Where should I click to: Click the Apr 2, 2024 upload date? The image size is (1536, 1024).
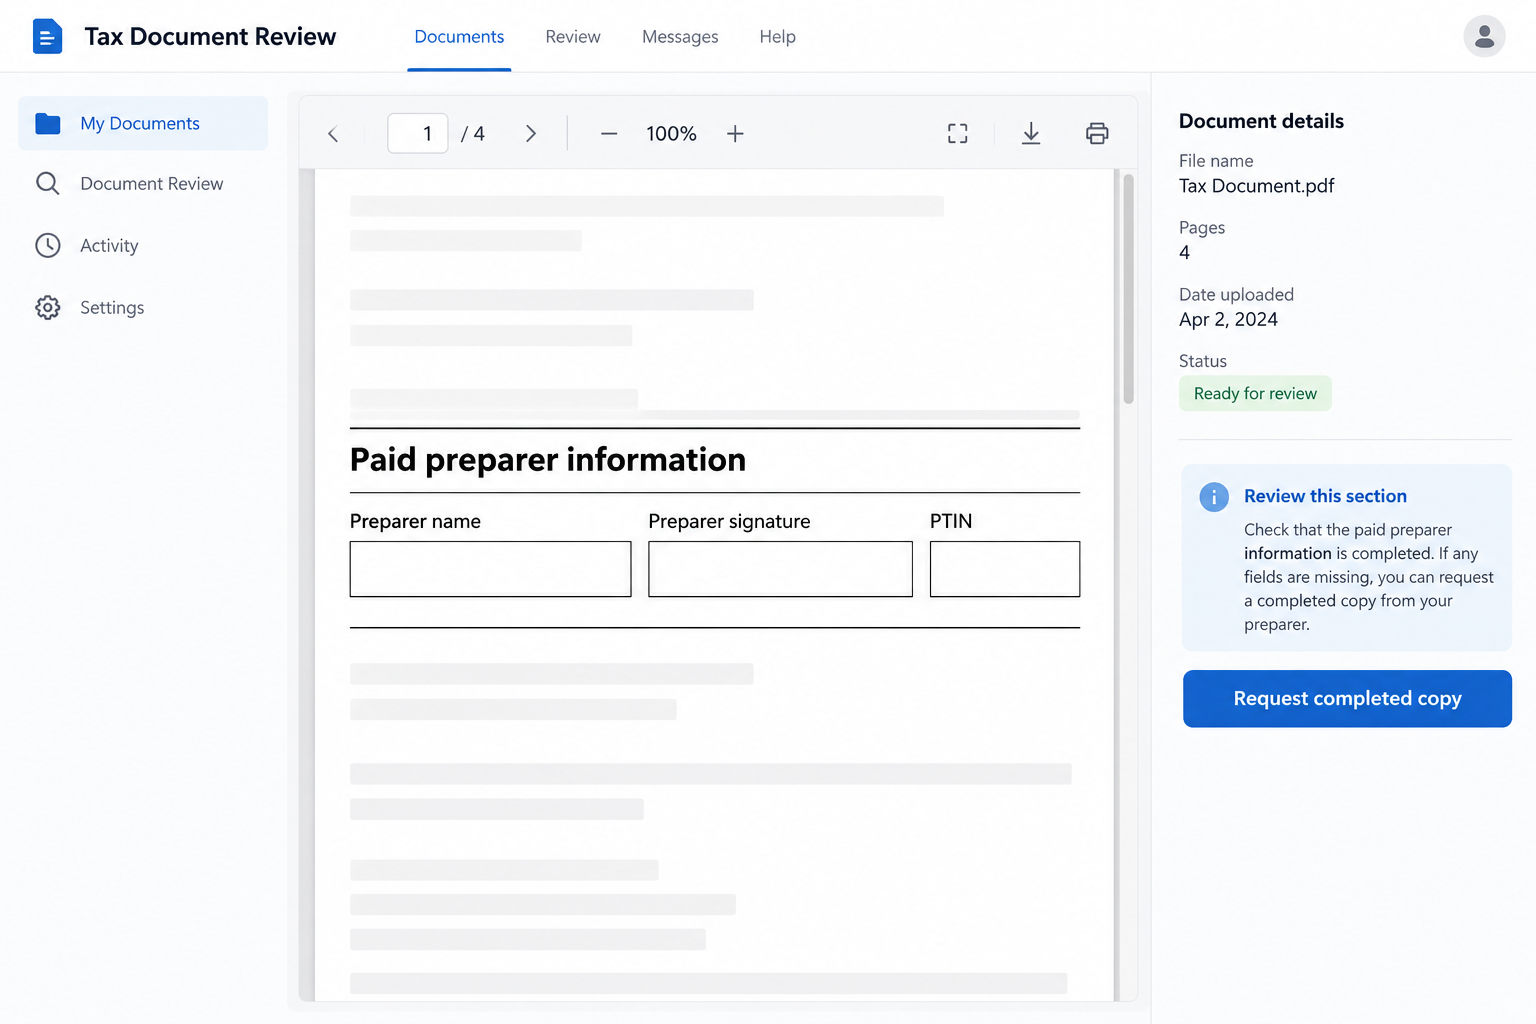[1228, 320]
